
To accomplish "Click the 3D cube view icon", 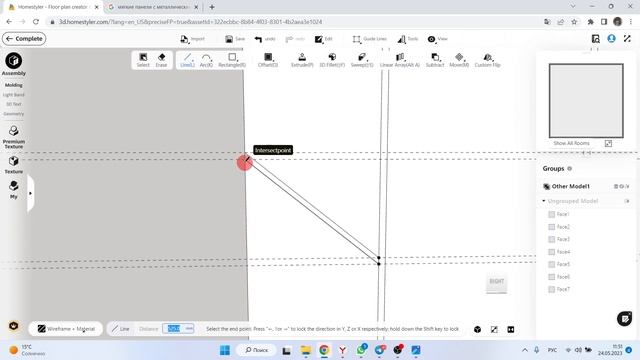I will 478,329.
